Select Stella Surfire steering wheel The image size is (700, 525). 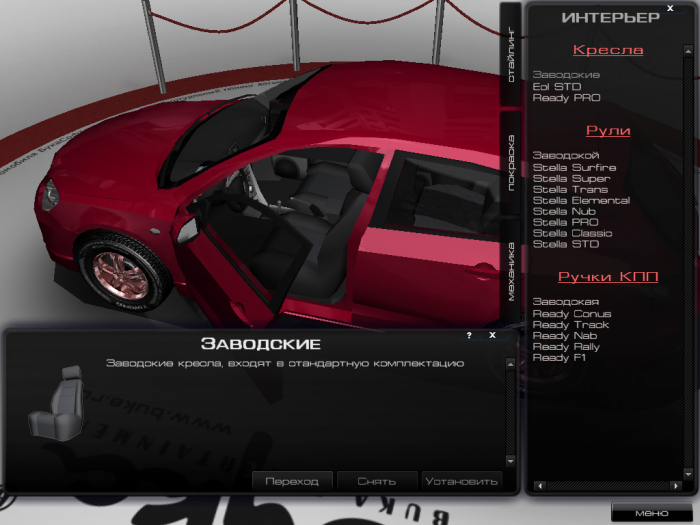[x=575, y=167]
